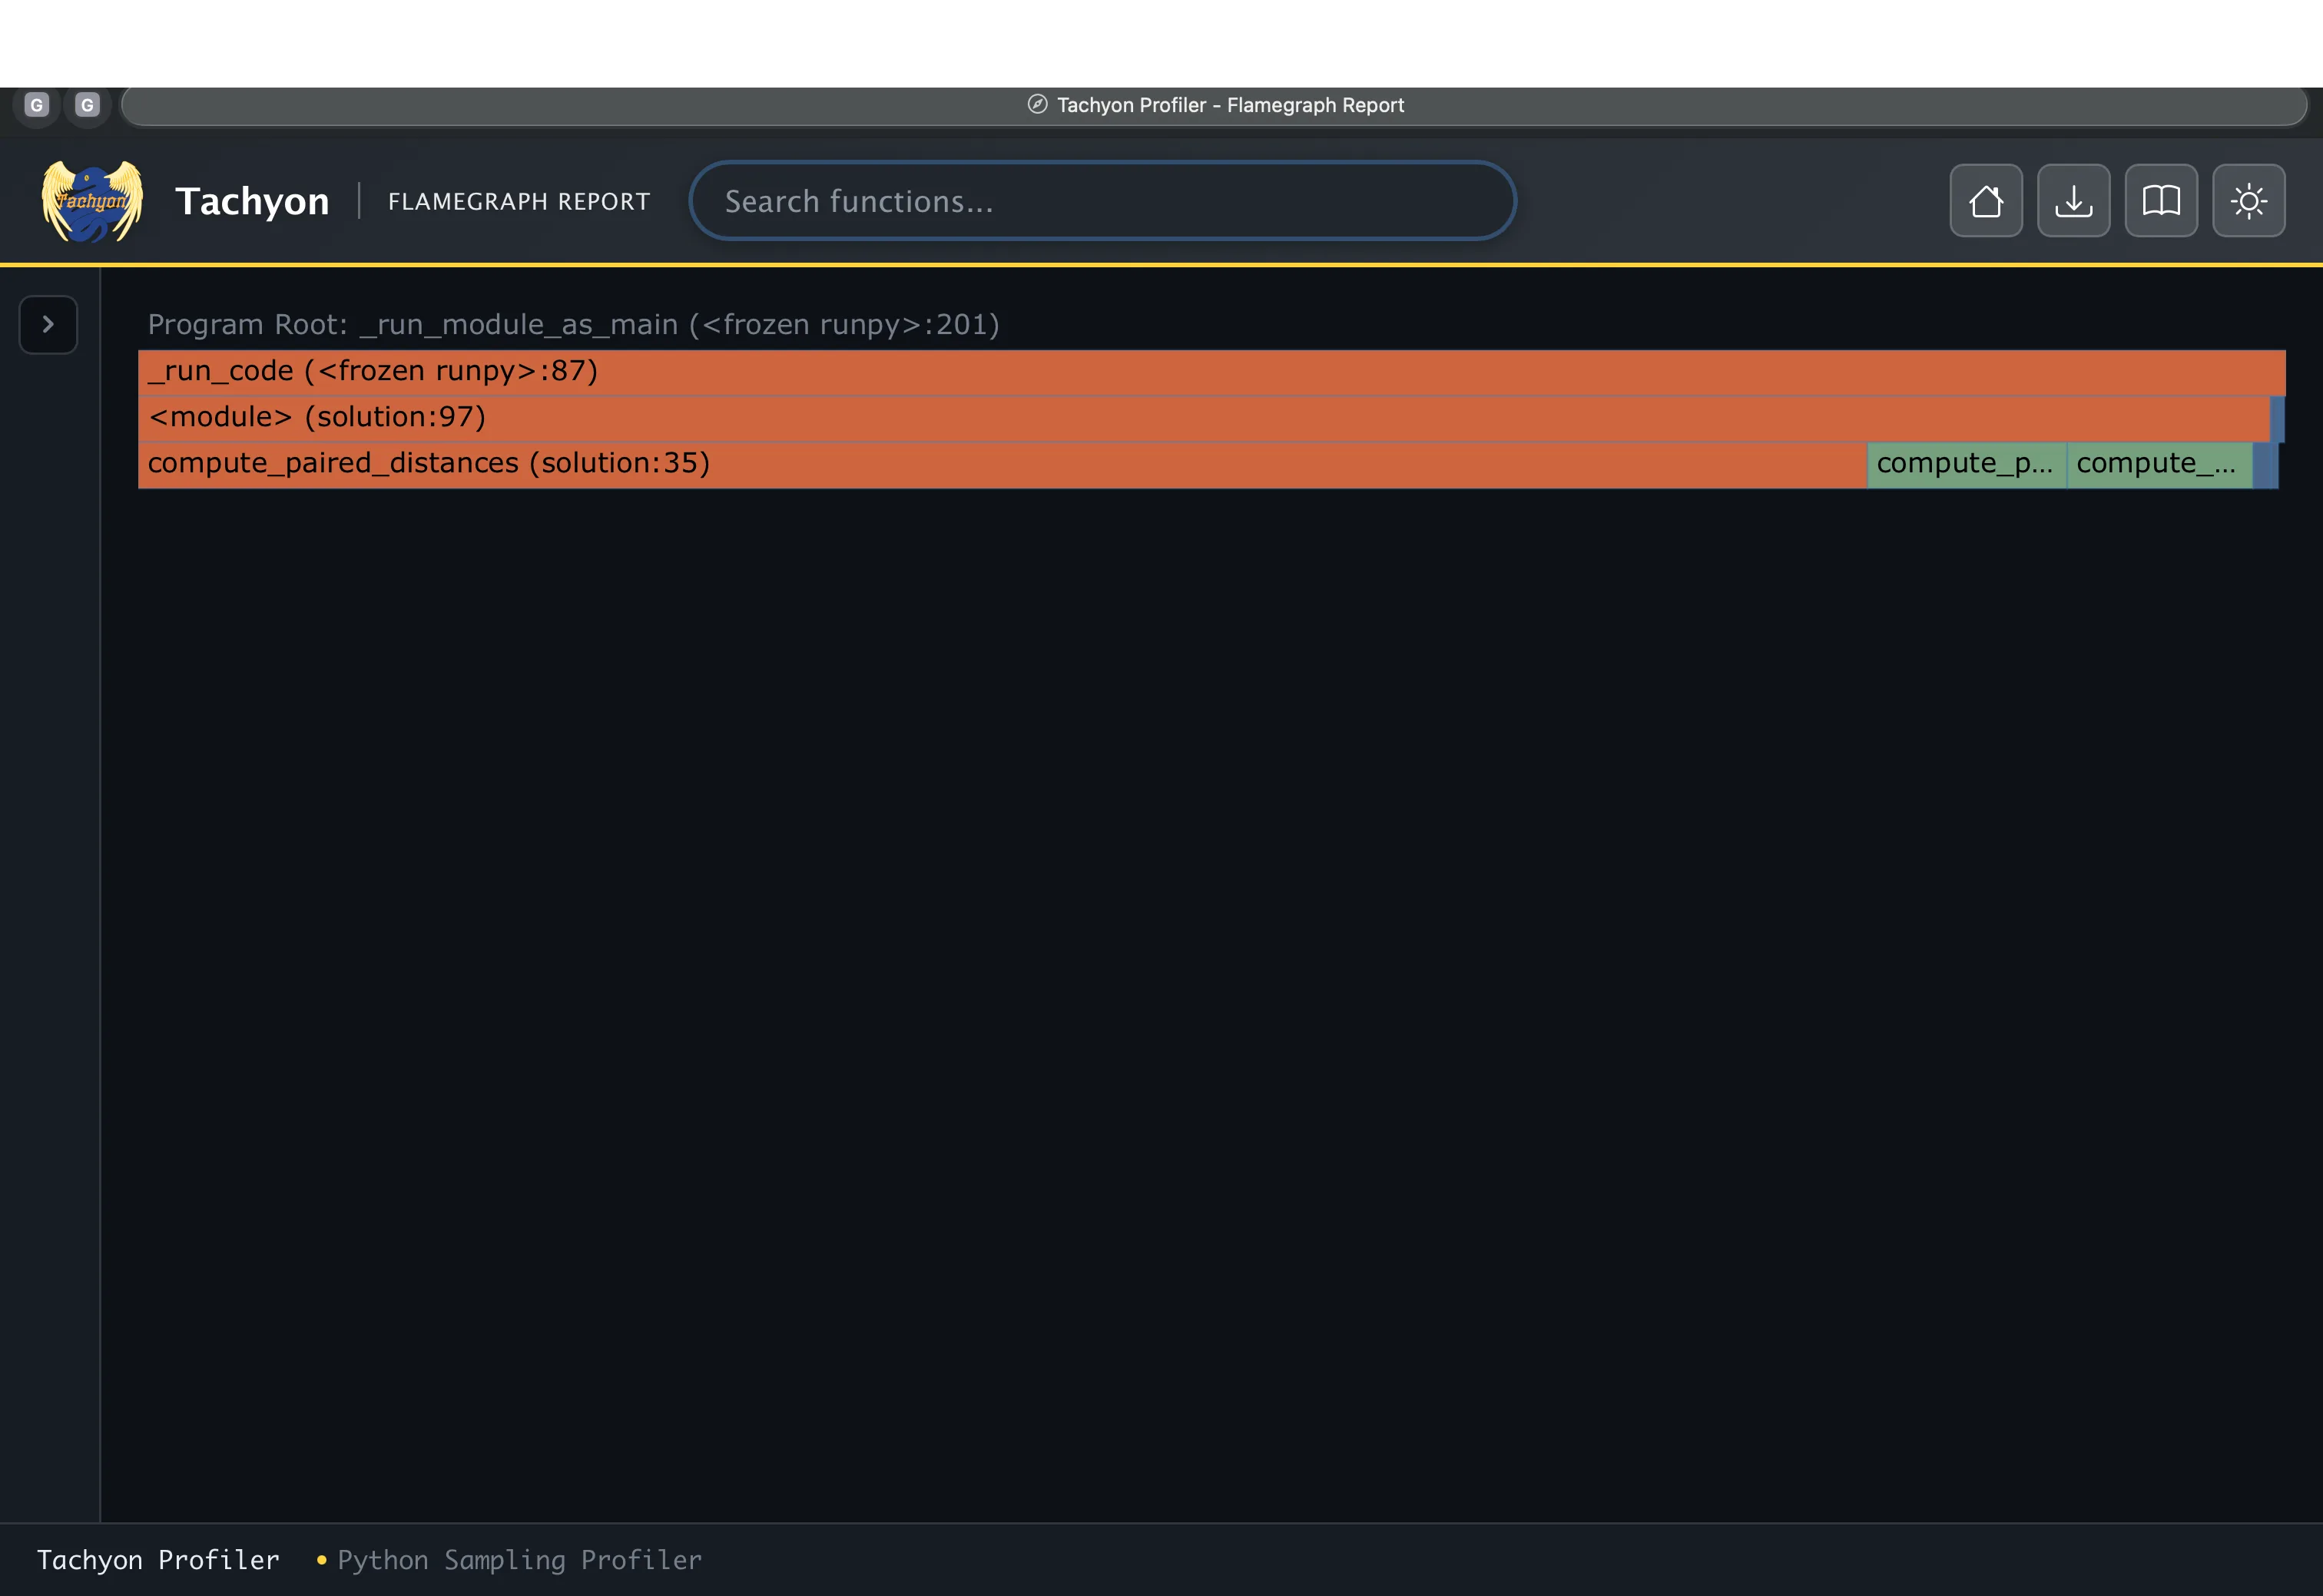Screen dimensions: 2323x1596
Task: Click the download export icon
Action: coord(2073,201)
